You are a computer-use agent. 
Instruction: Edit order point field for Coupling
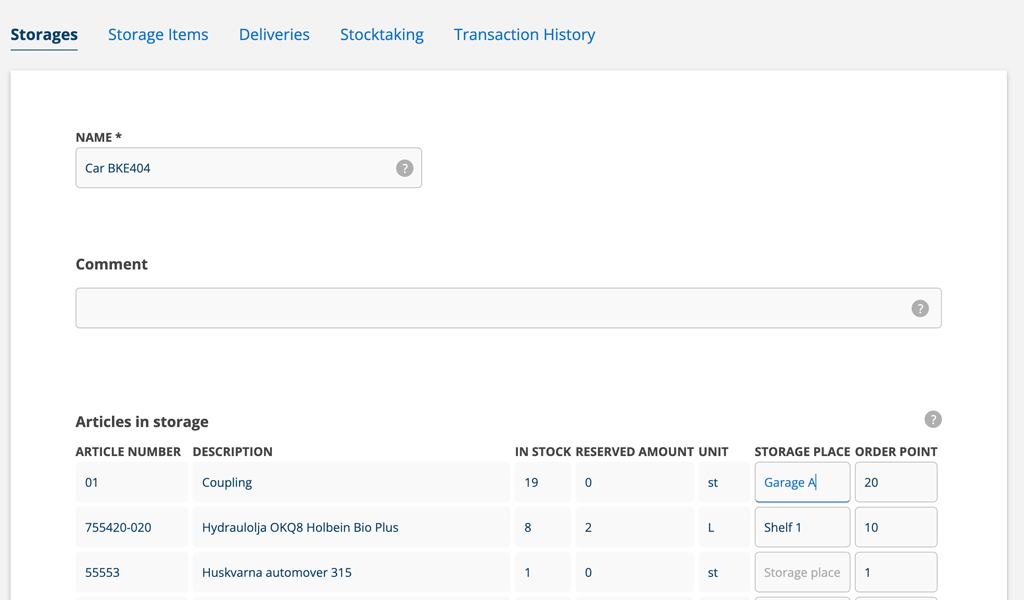pyautogui.click(x=895, y=482)
